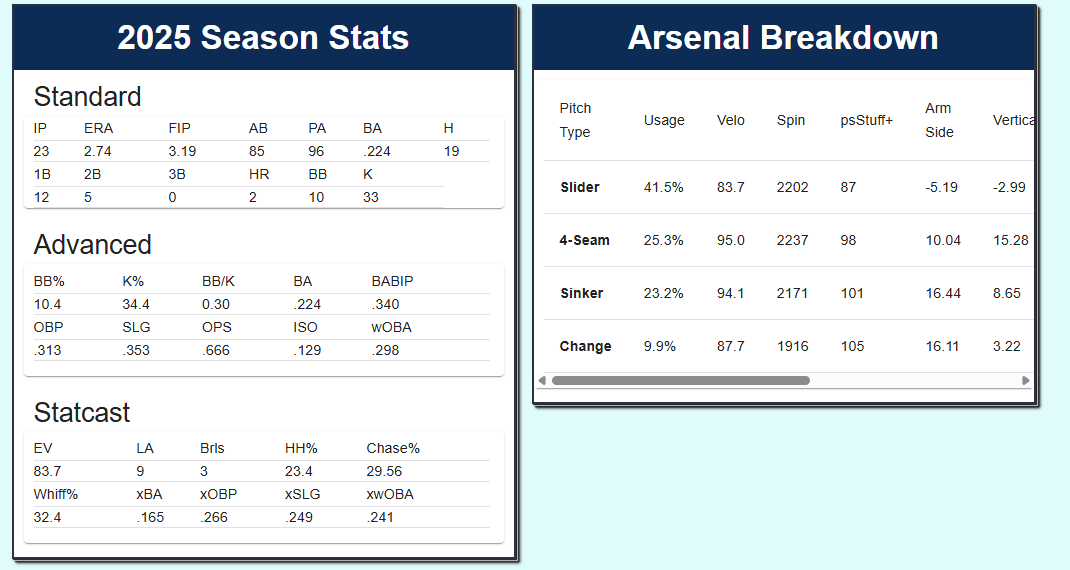The image size is (1070, 570).
Task: Click the Arm Side column header
Action: coord(938,120)
